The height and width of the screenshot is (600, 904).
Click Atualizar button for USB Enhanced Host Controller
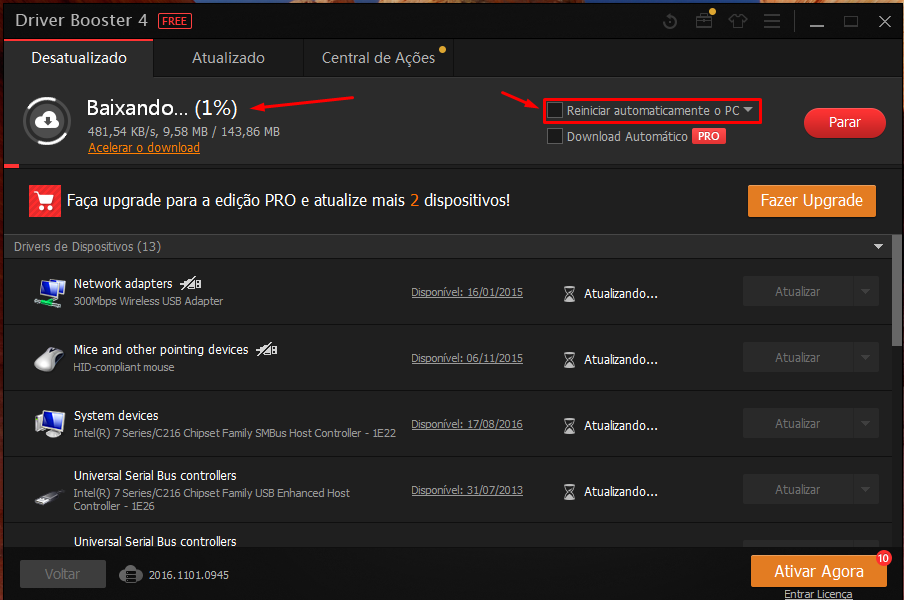pyautogui.click(x=797, y=489)
